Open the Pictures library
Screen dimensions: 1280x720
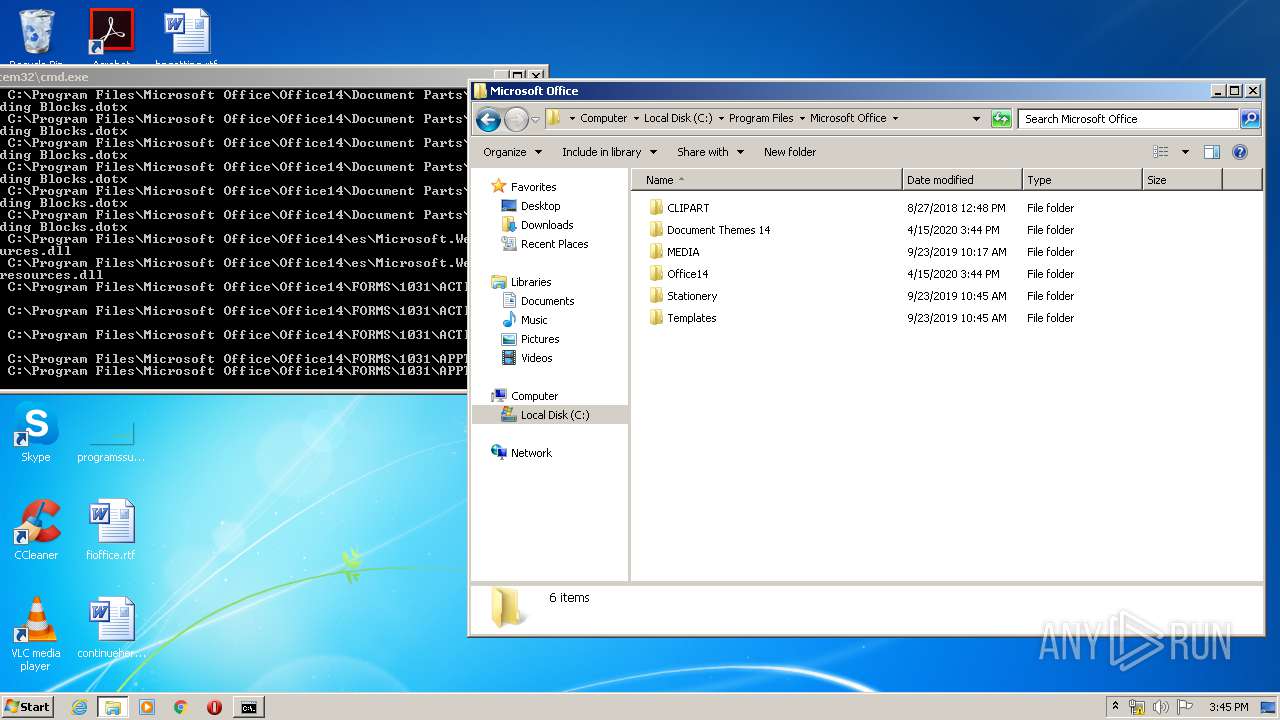pos(540,339)
